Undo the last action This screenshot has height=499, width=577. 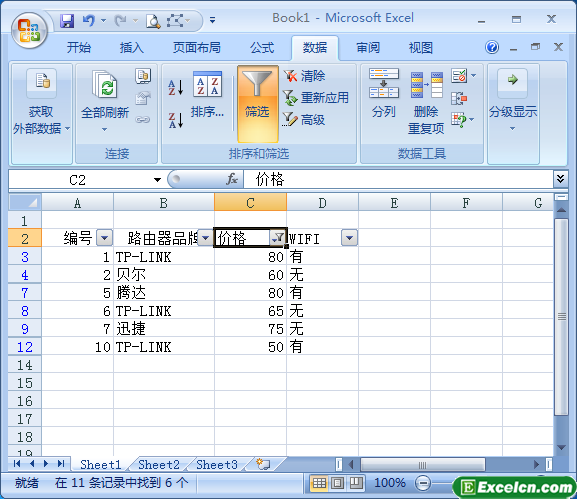[x=88, y=21]
